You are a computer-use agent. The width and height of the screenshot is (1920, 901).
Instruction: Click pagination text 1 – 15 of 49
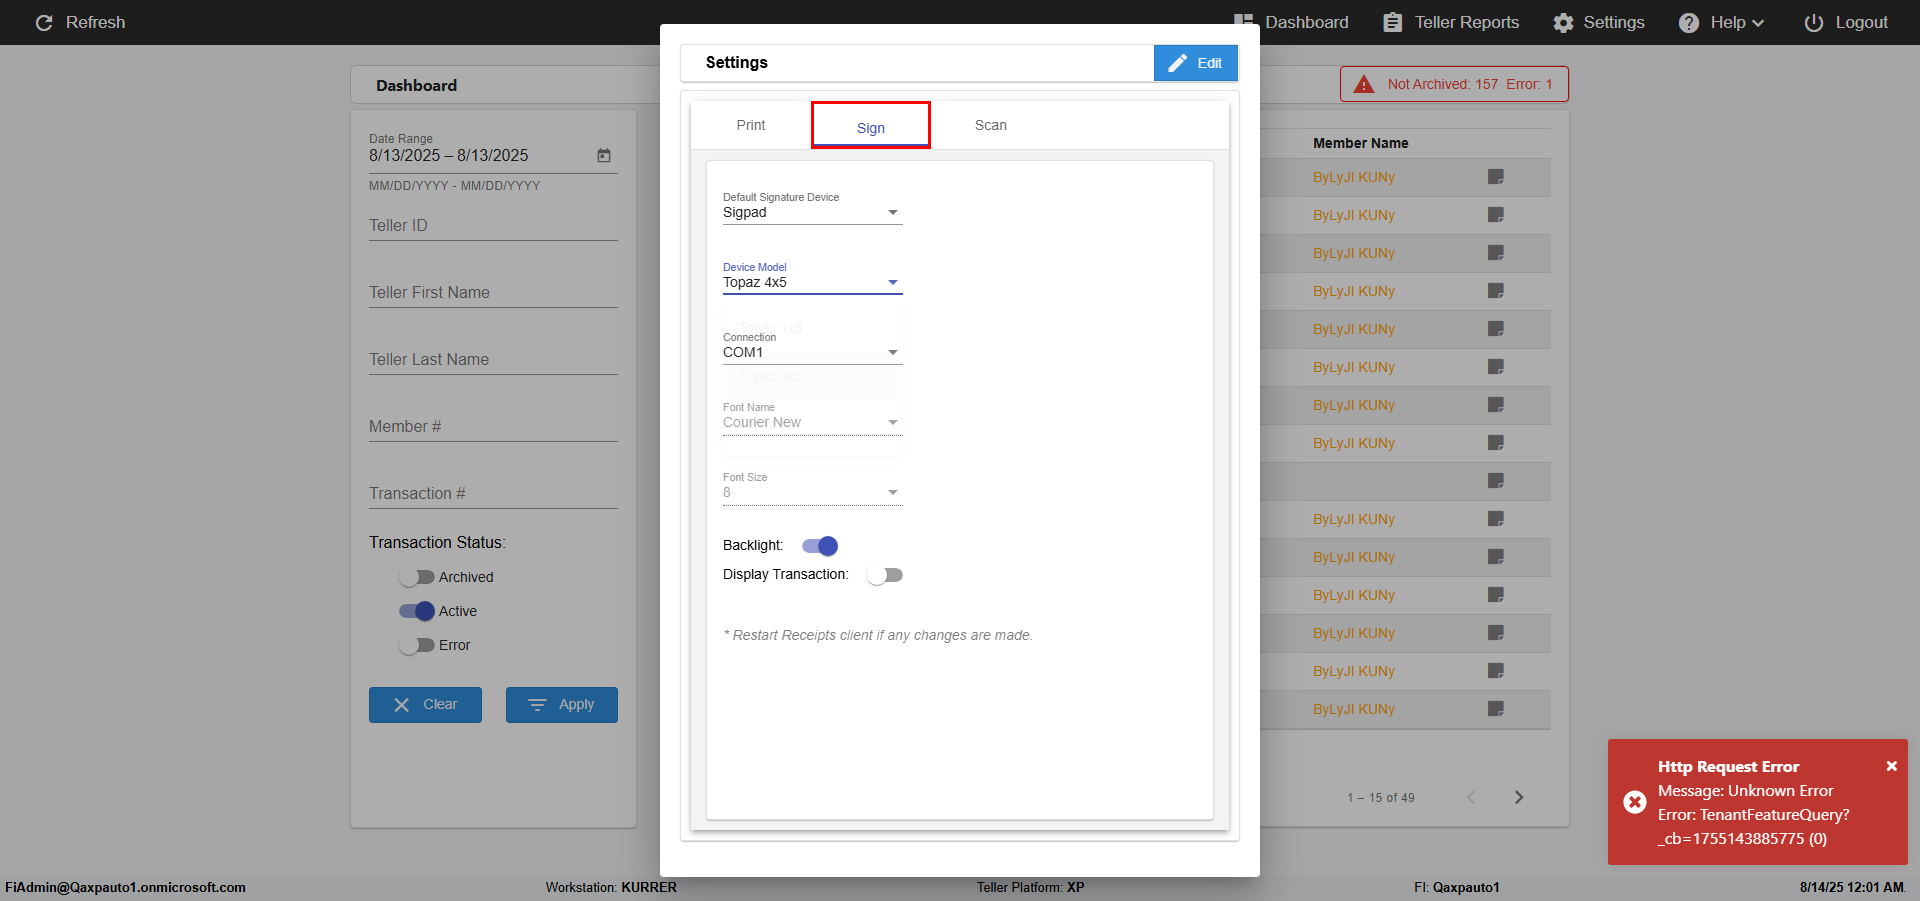1380,797
